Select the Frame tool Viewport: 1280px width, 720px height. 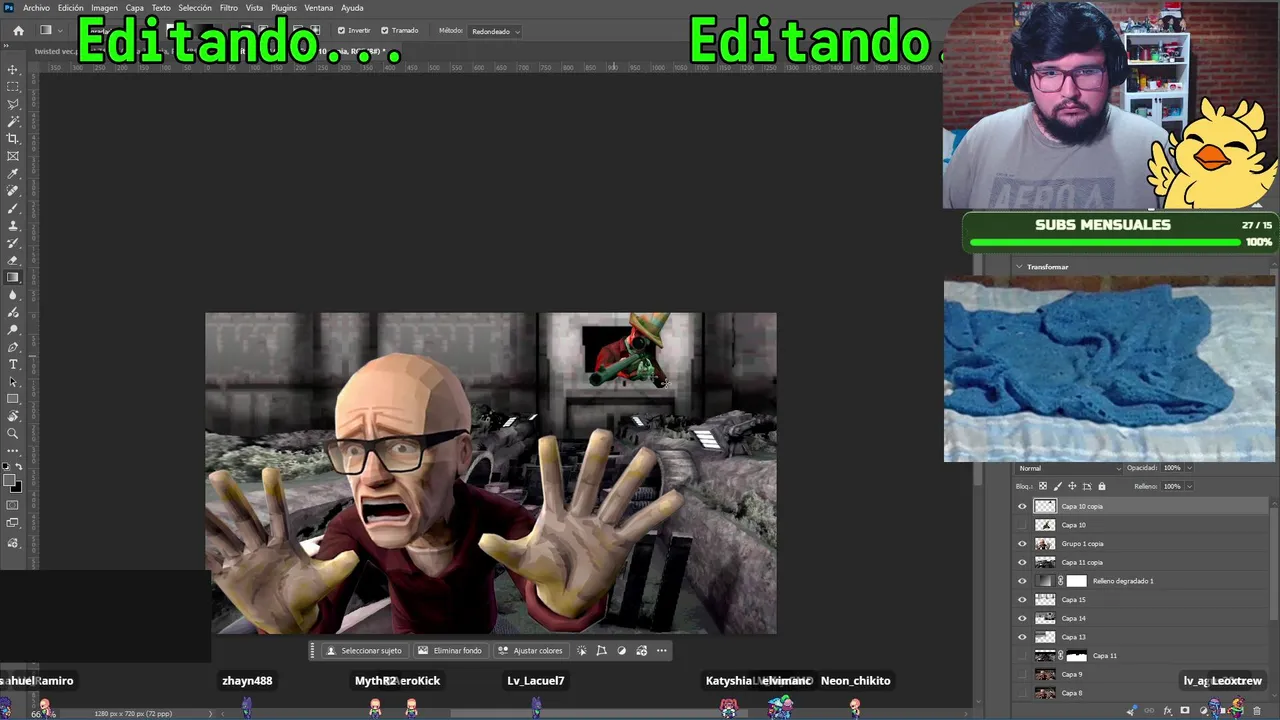coord(13,156)
